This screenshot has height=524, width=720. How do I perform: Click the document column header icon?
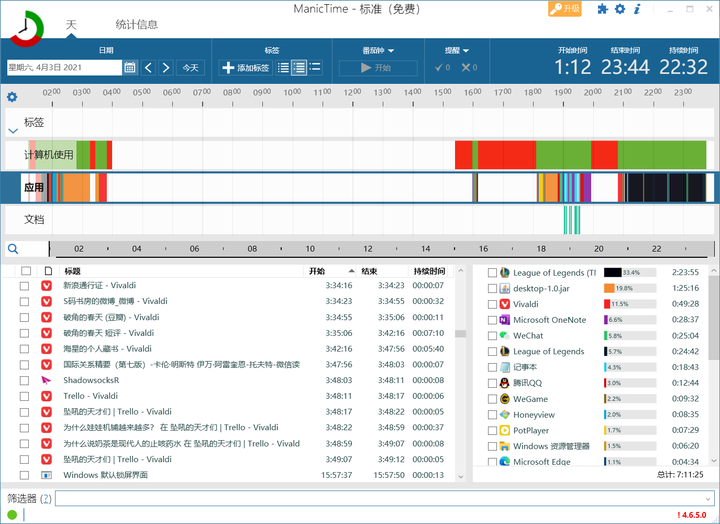(48, 271)
